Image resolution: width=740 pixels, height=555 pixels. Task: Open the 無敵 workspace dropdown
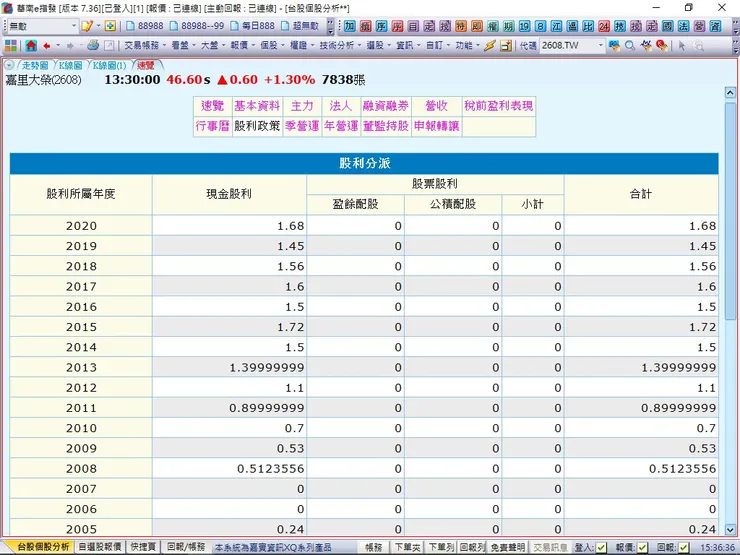[x=74, y=26]
